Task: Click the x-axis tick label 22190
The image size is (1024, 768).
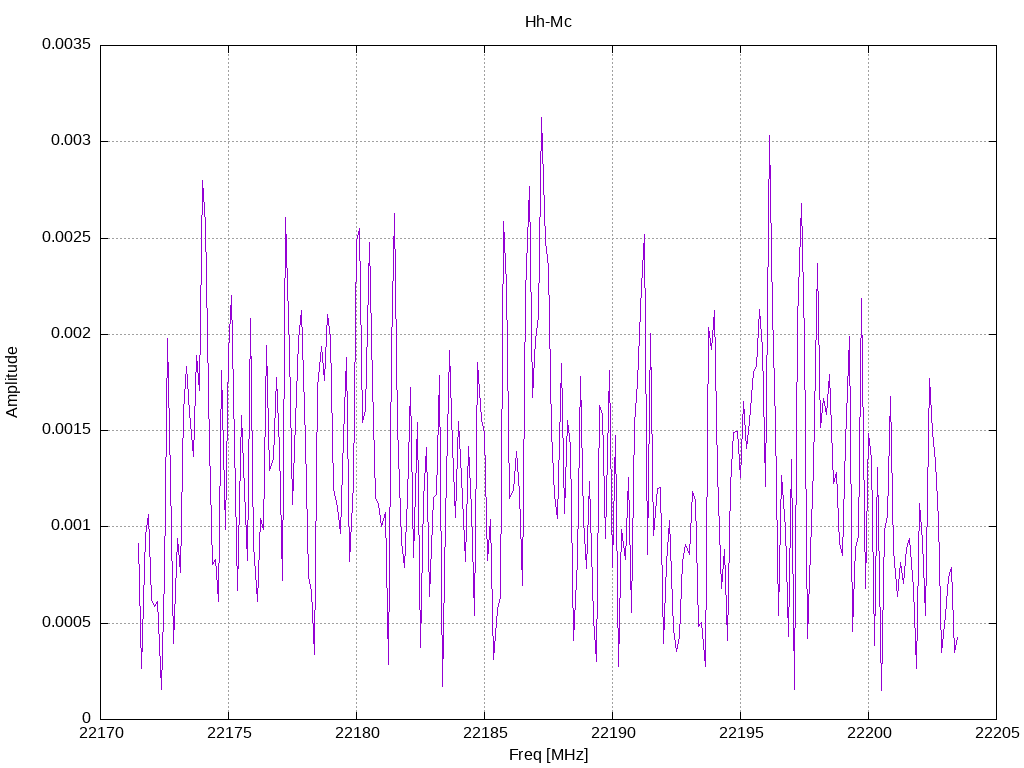Action: pos(613,733)
